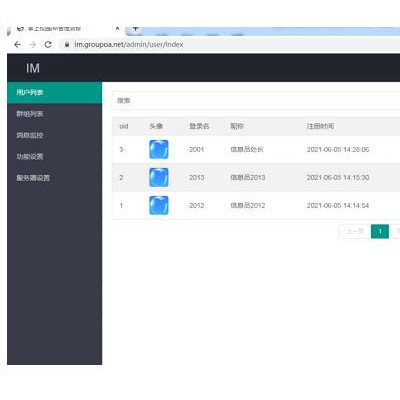This screenshot has width=400, height=400.
Task: Click the nickname 信息员2013
Action: click(248, 177)
